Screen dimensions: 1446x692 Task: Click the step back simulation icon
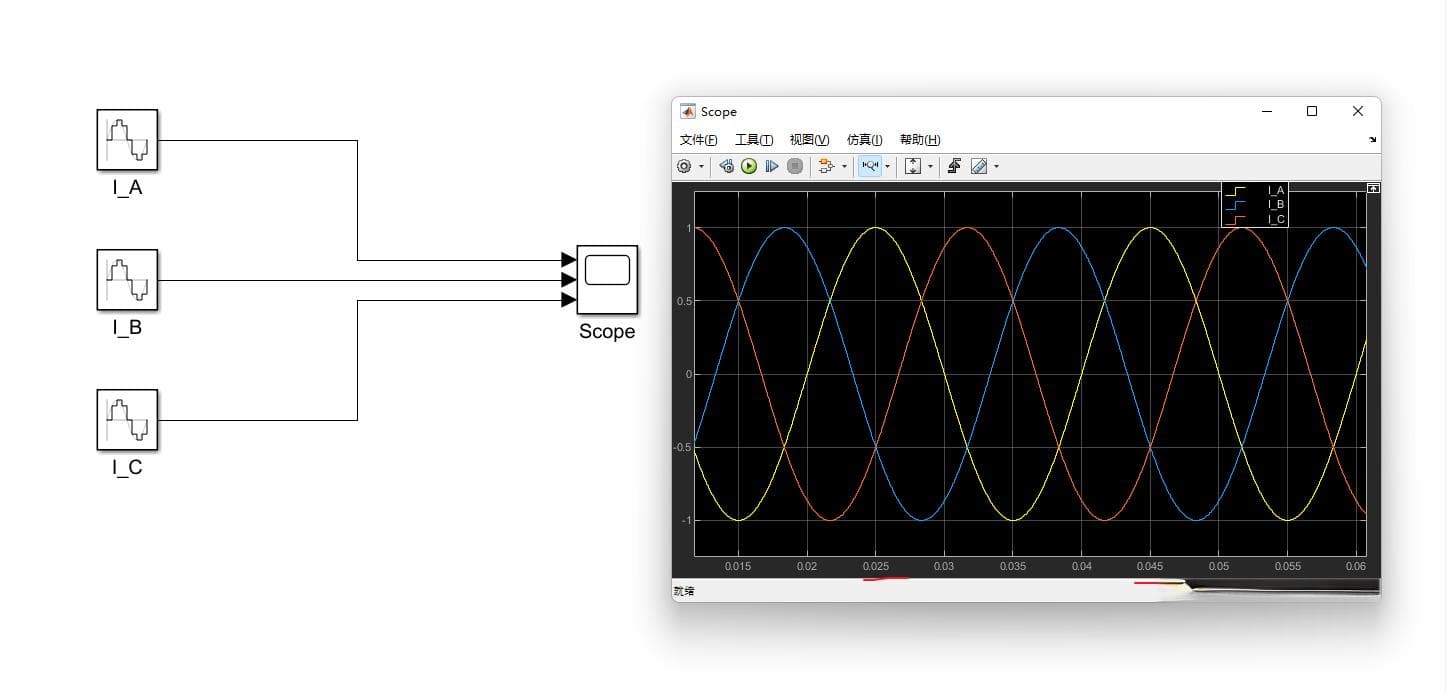click(x=727, y=166)
